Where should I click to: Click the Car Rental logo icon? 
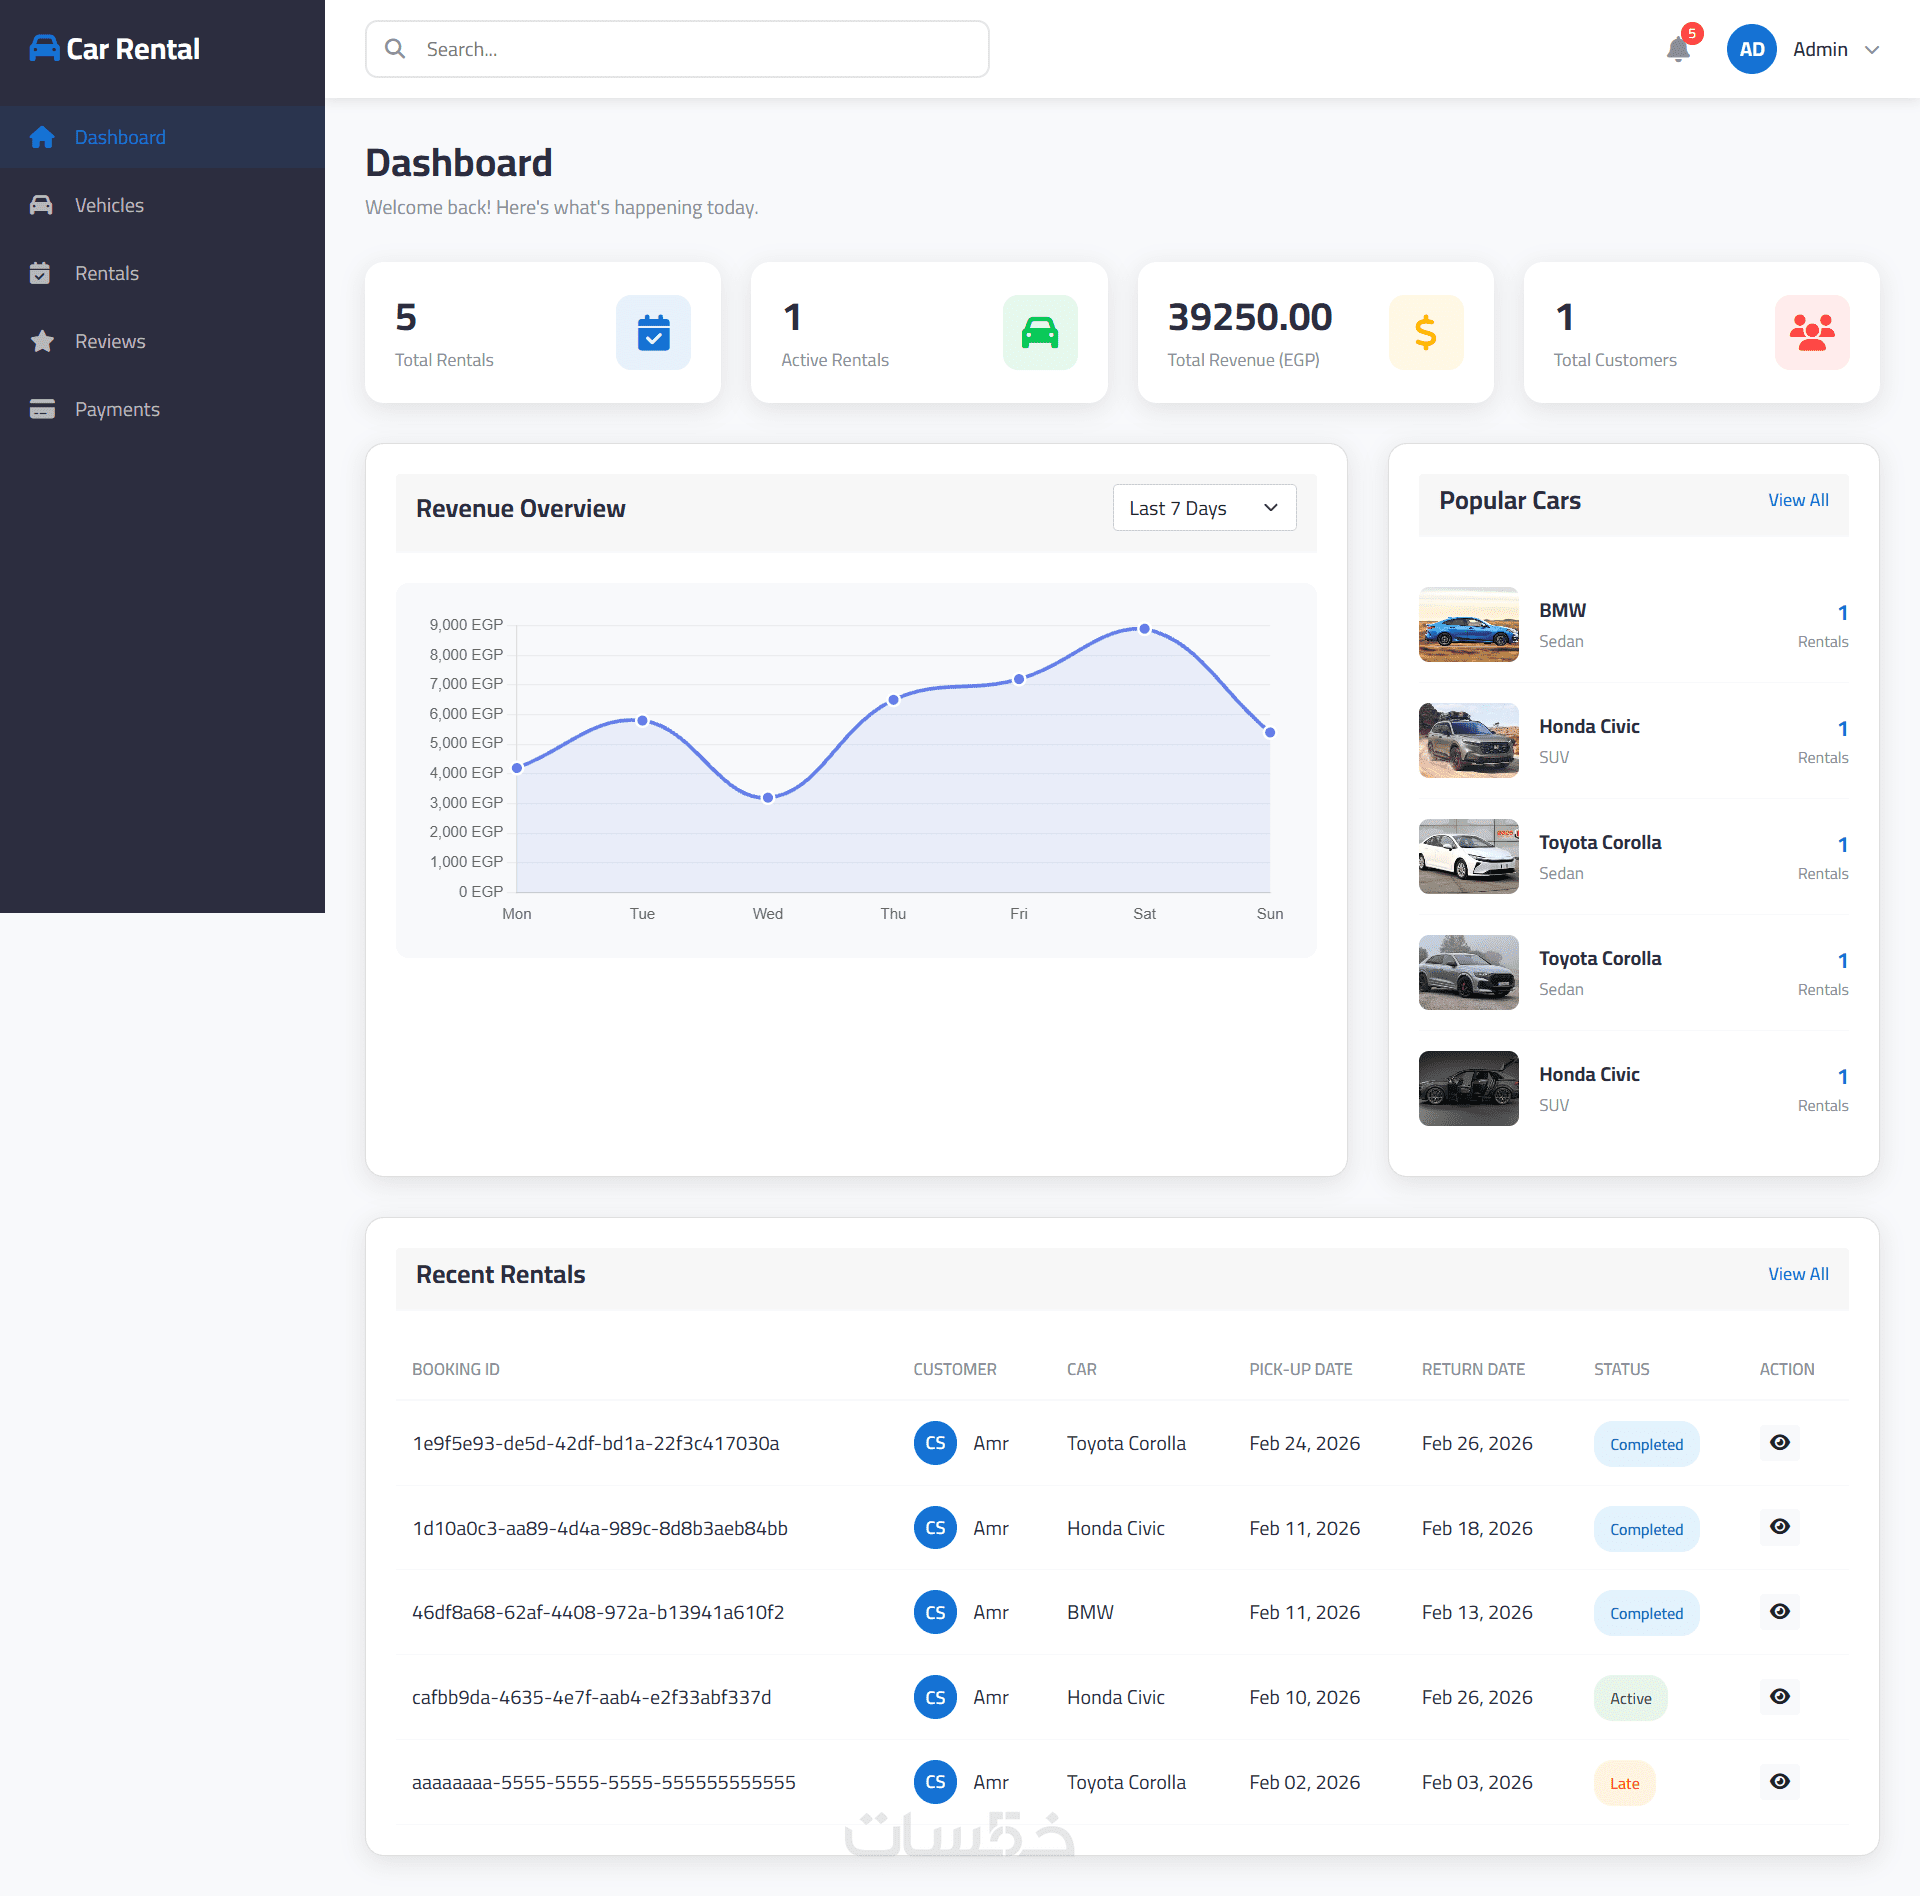pos(44,48)
